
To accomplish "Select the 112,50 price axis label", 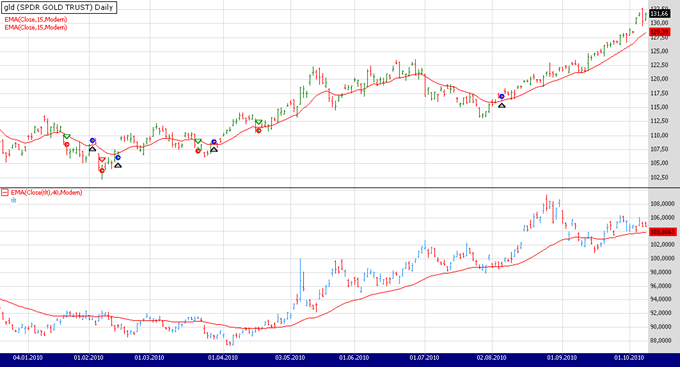I will 659,121.
